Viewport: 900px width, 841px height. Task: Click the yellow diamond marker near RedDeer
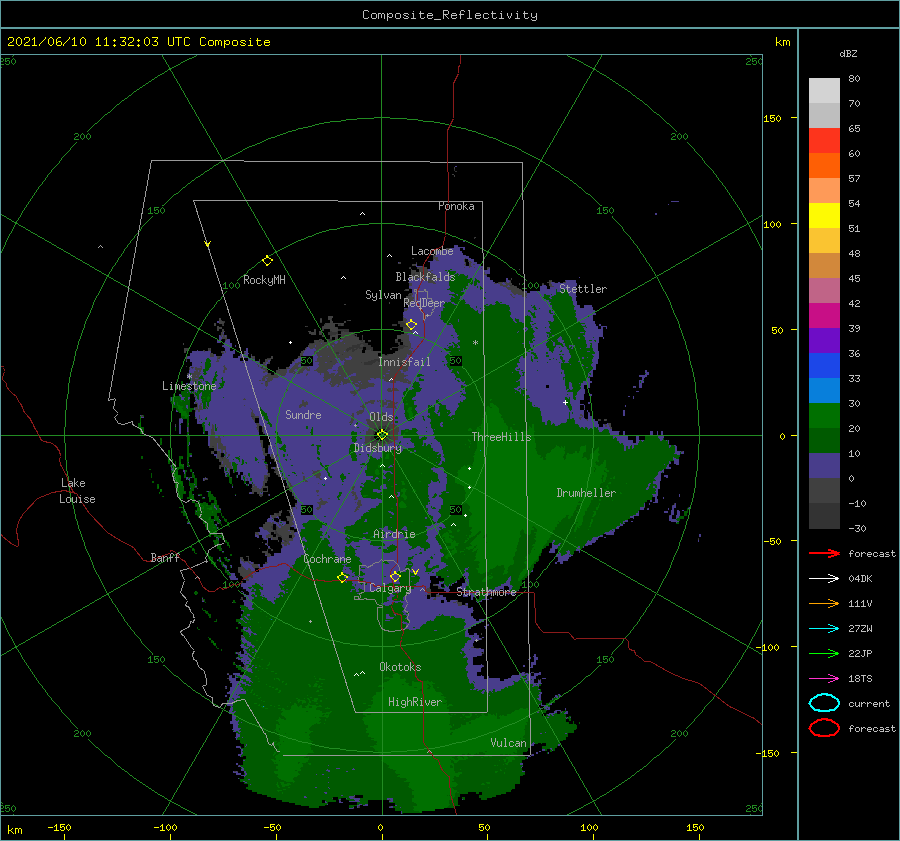(412, 325)
